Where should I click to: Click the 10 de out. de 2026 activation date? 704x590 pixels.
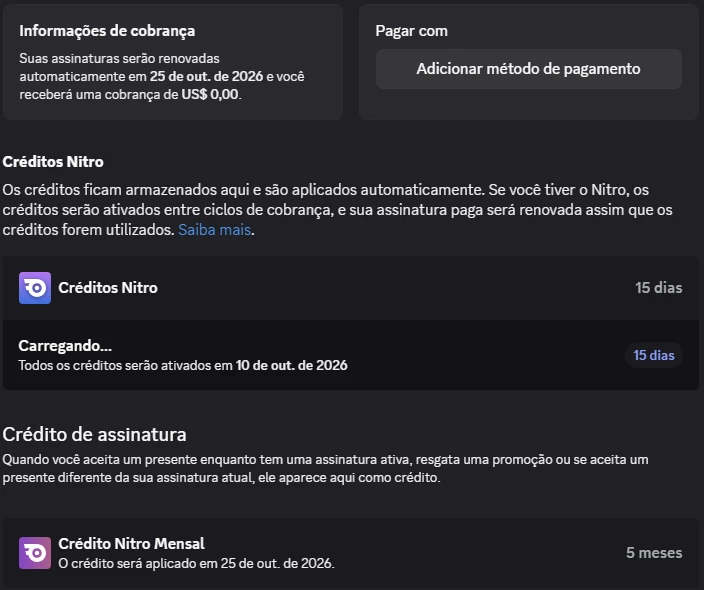point(291,365)
